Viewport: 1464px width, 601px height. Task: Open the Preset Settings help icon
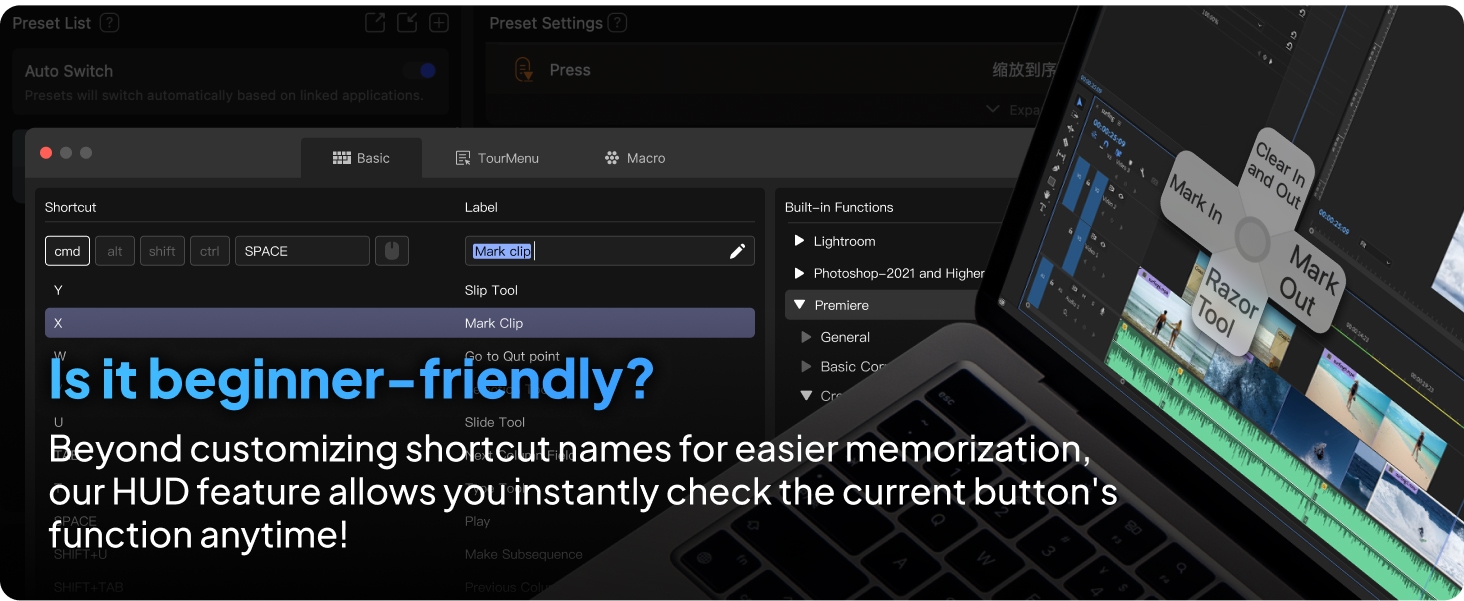(x=618, y=23)
